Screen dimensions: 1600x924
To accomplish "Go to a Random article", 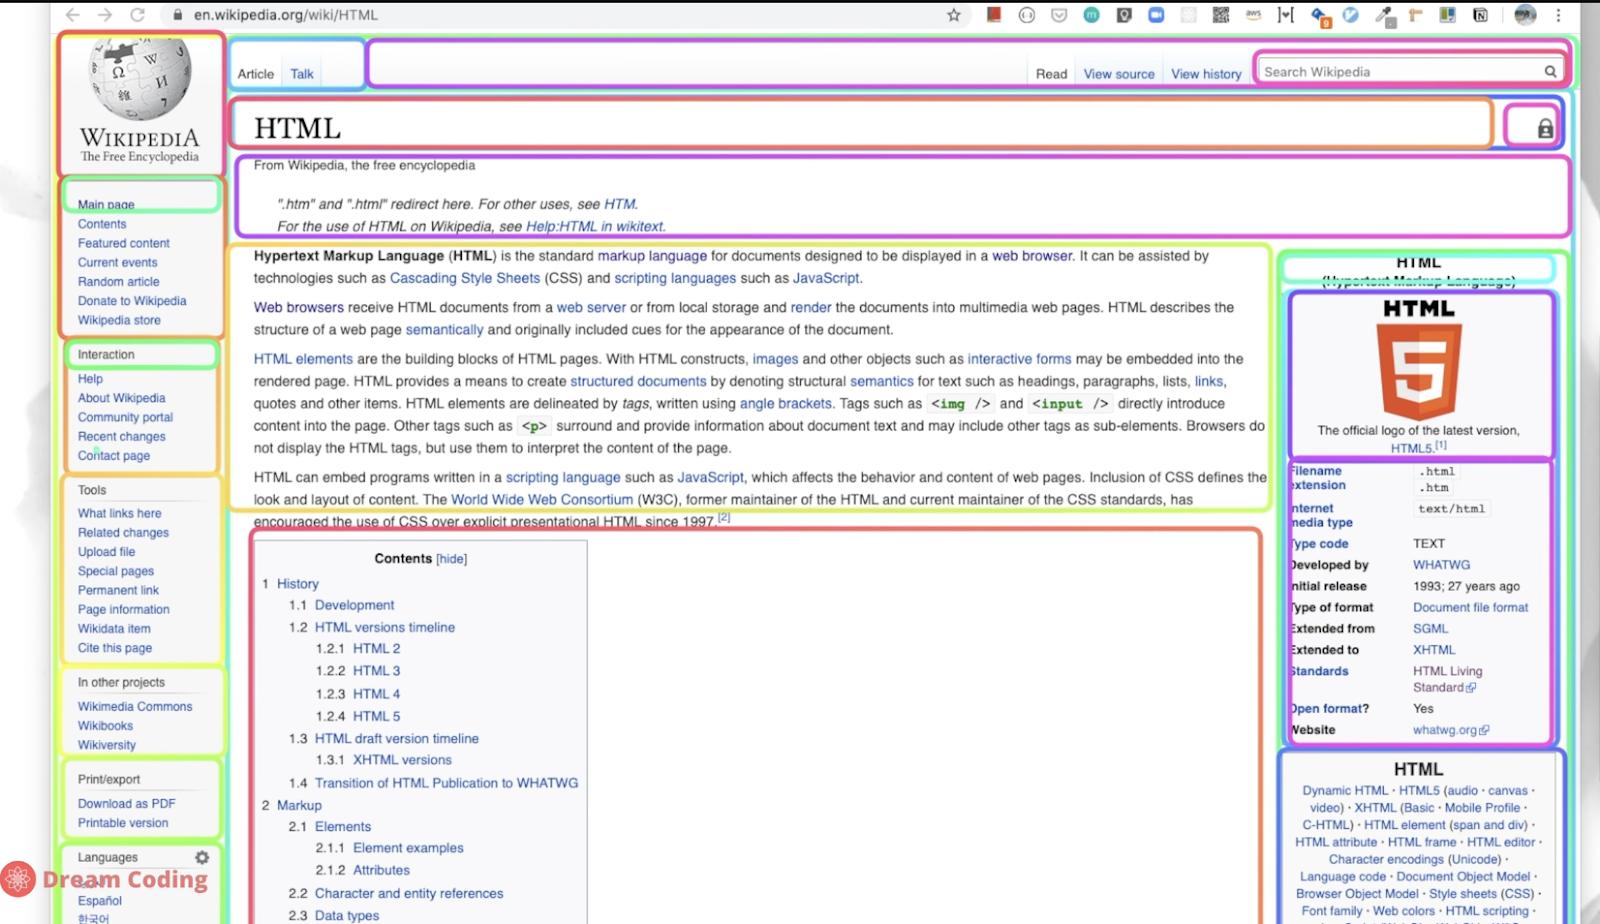I will [119, 282].
